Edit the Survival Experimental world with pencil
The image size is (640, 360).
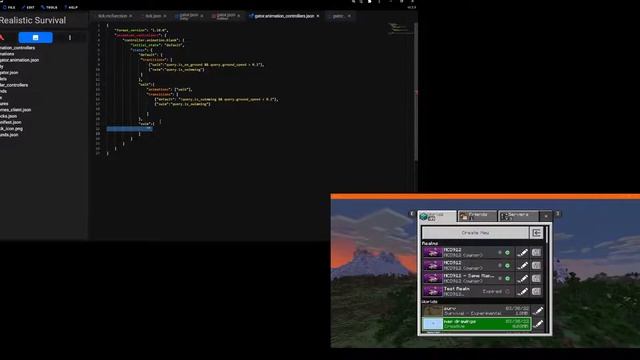coord(538,311)
